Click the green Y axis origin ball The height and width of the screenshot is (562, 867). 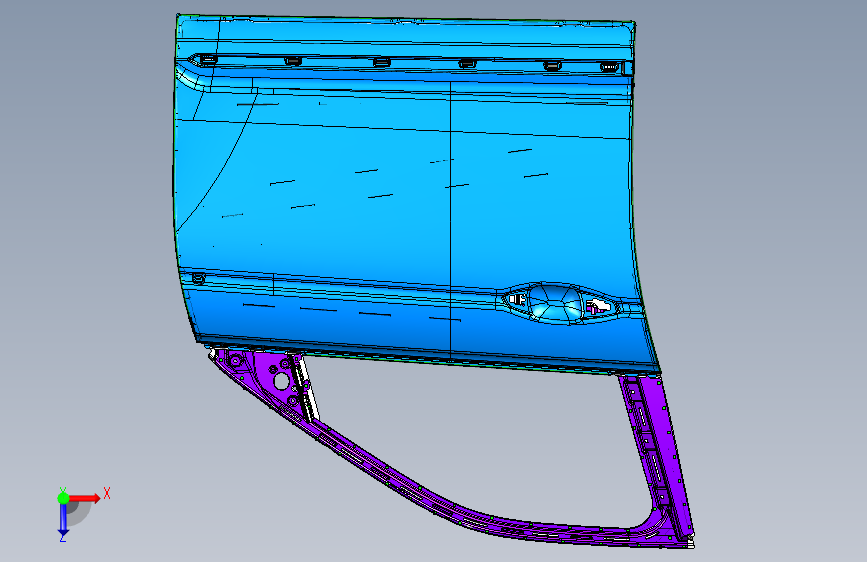click(63, 498)
